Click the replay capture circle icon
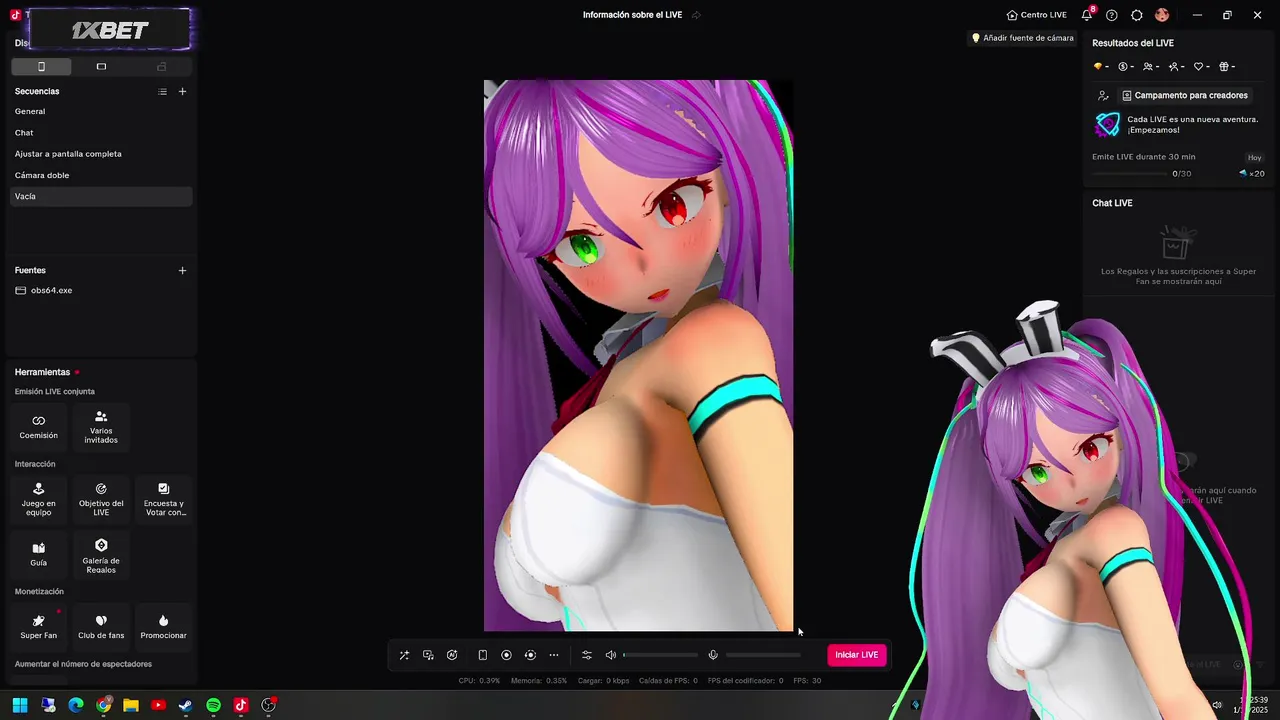Viewport: 1280px width, 720px height. click(x=530, y=655)
